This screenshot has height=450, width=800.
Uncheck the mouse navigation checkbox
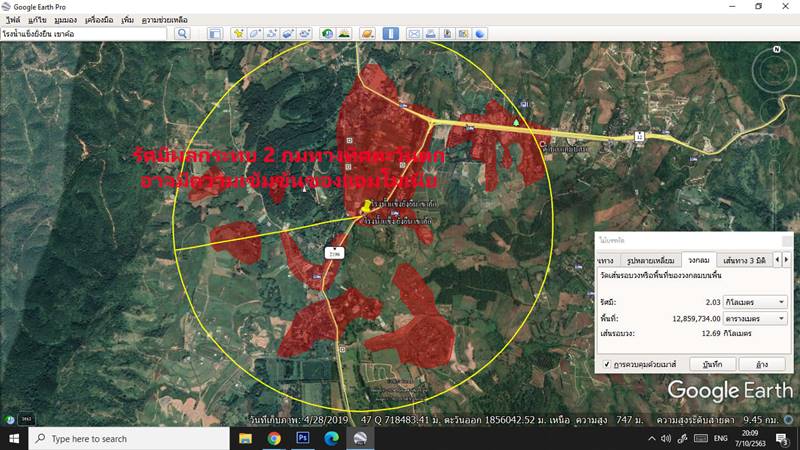tap(607, 364)
